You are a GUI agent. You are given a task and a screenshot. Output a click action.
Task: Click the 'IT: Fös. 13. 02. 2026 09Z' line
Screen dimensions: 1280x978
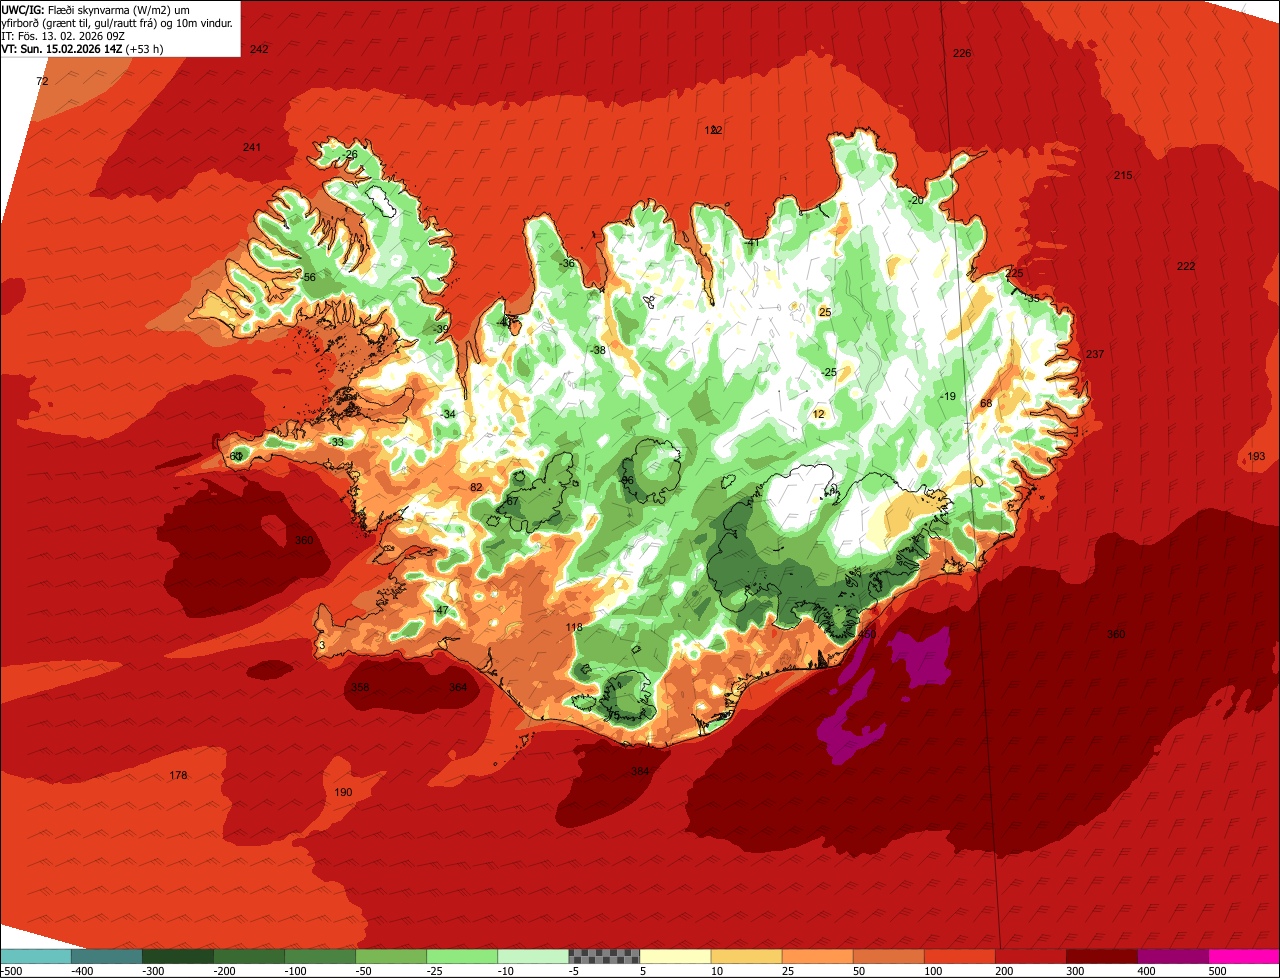(63, 36)
